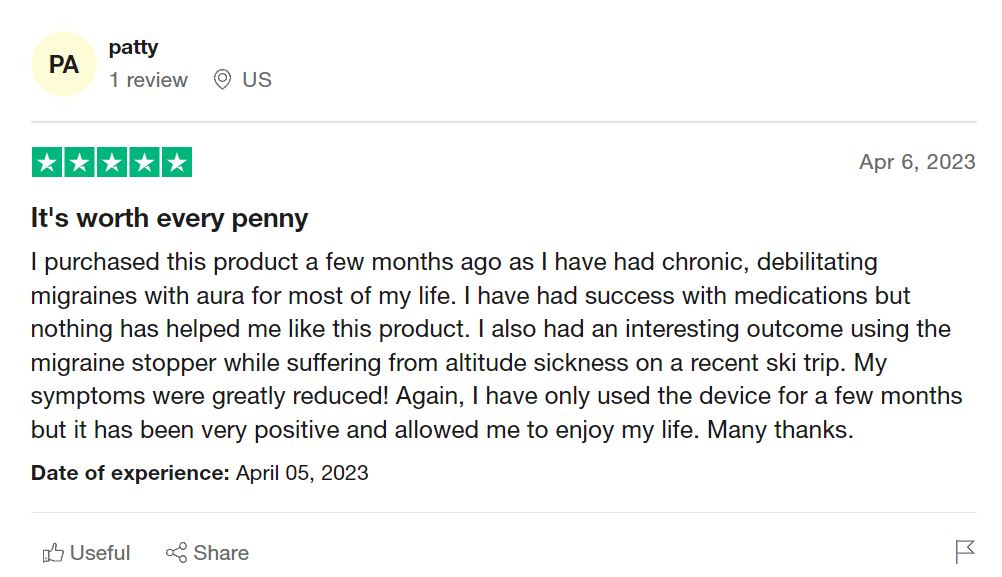The image size is (1002, 577).
Task: Click the third green rating star
Action: click(x=111, y=163)
